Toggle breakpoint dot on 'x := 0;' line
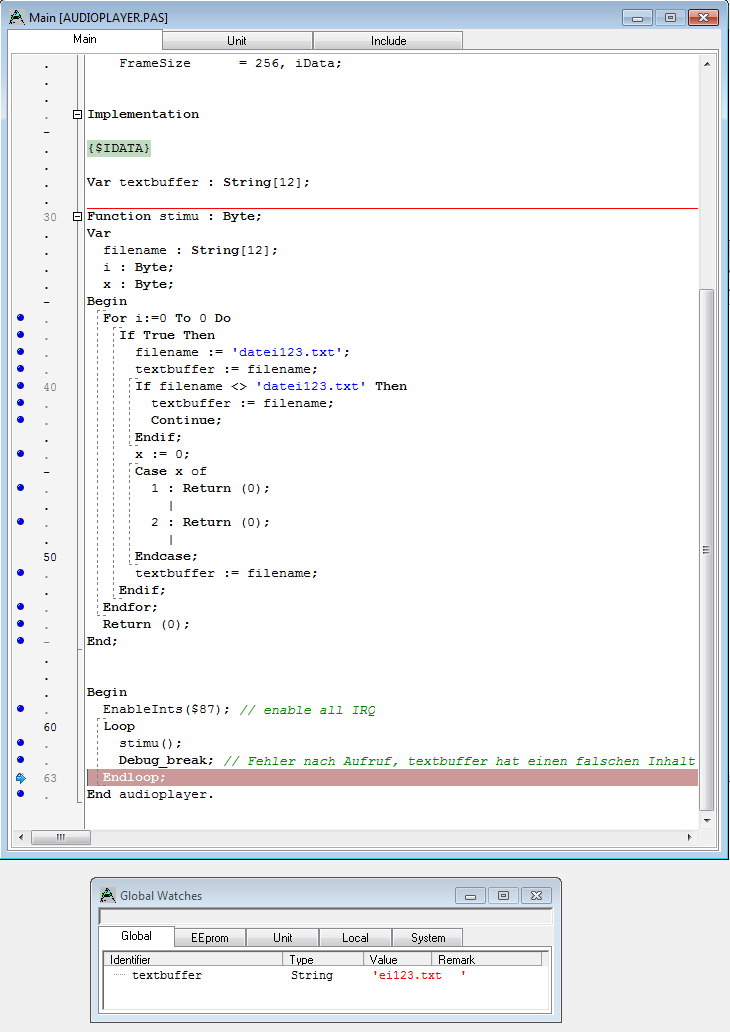730x1032 pixels. coord(20,453)
